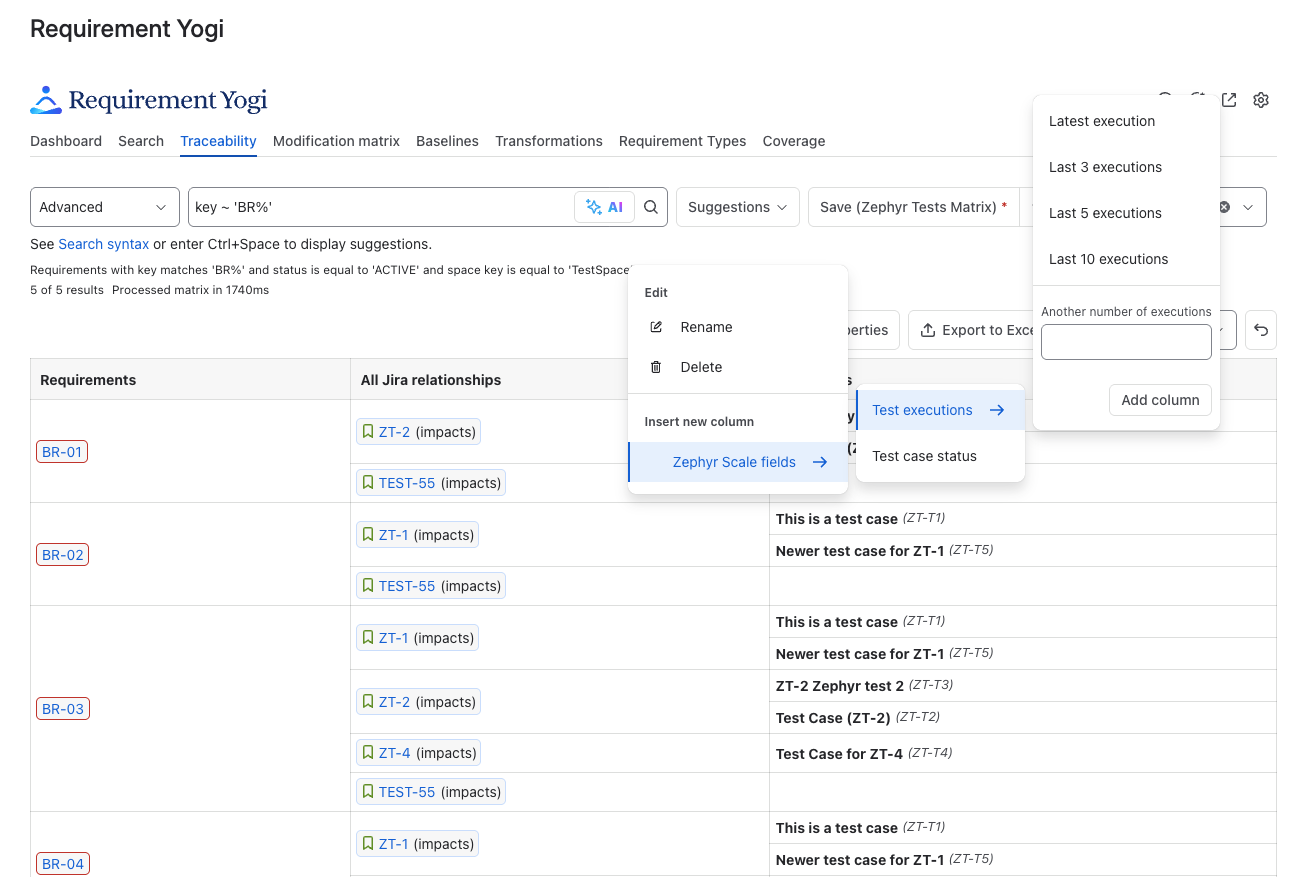Click 'This is a test case' in BR-02
The image size is (1297, 877).
coord(837,519)
